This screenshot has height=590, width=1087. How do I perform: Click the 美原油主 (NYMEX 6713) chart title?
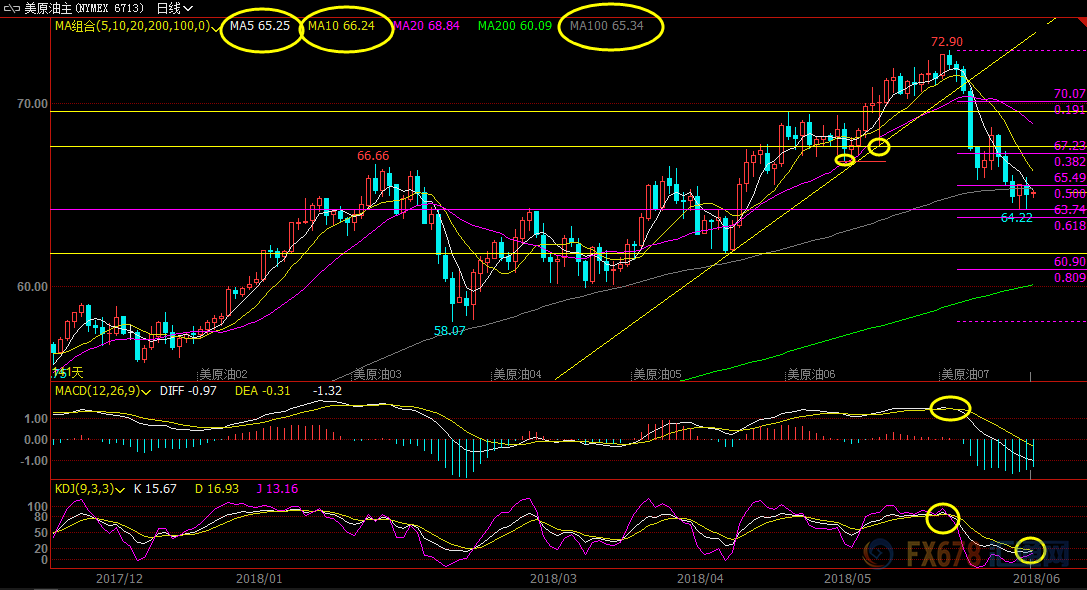(x=86, y=8)
